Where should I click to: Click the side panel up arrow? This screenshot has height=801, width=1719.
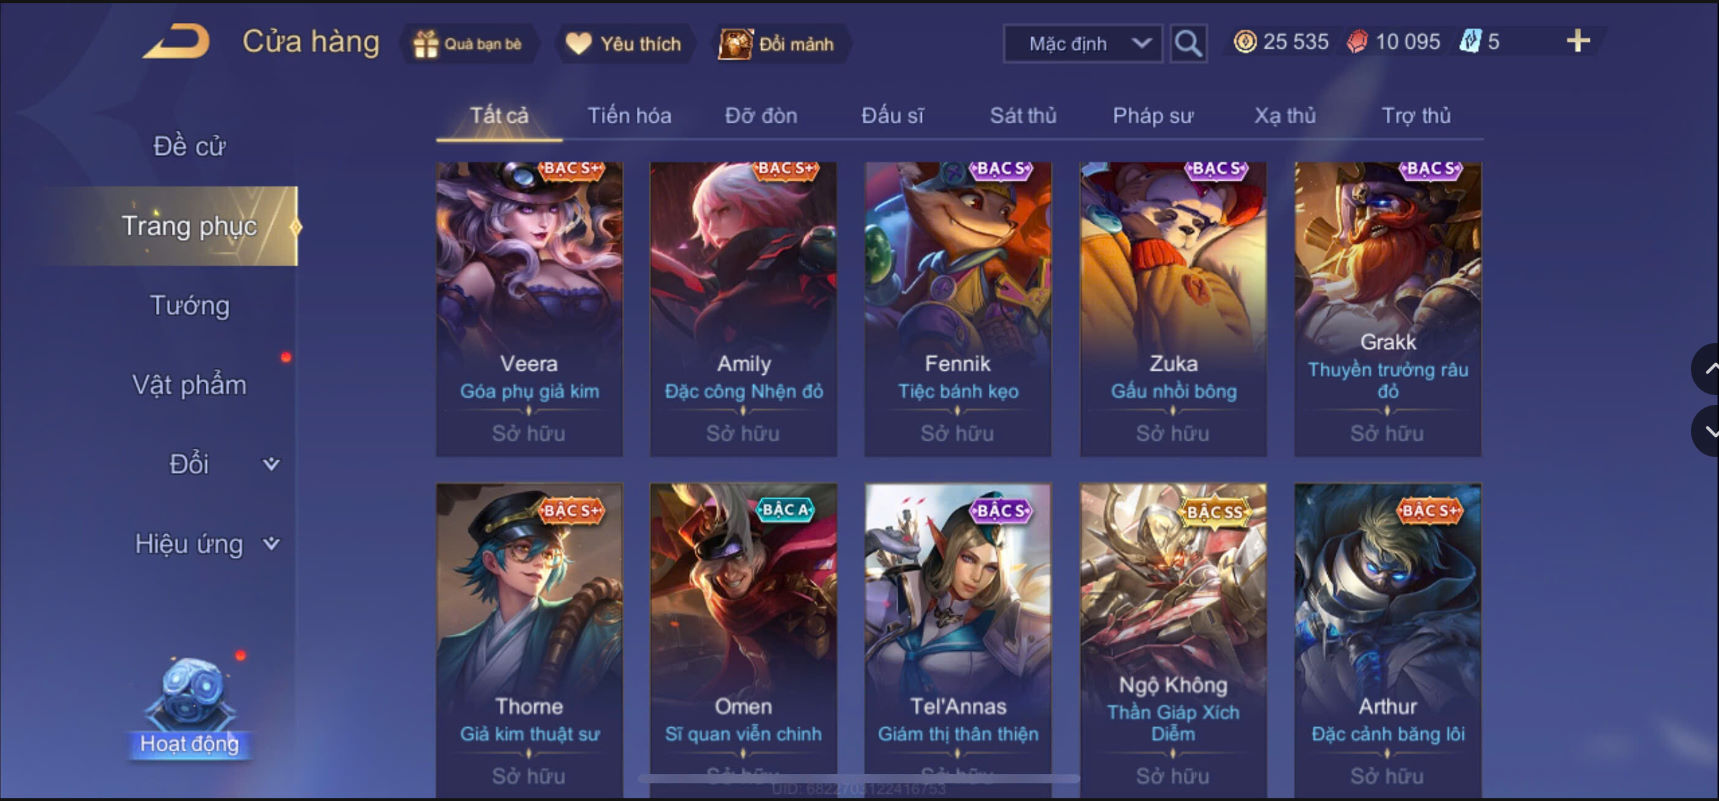pyautogui.click(x=1708, y=369)
